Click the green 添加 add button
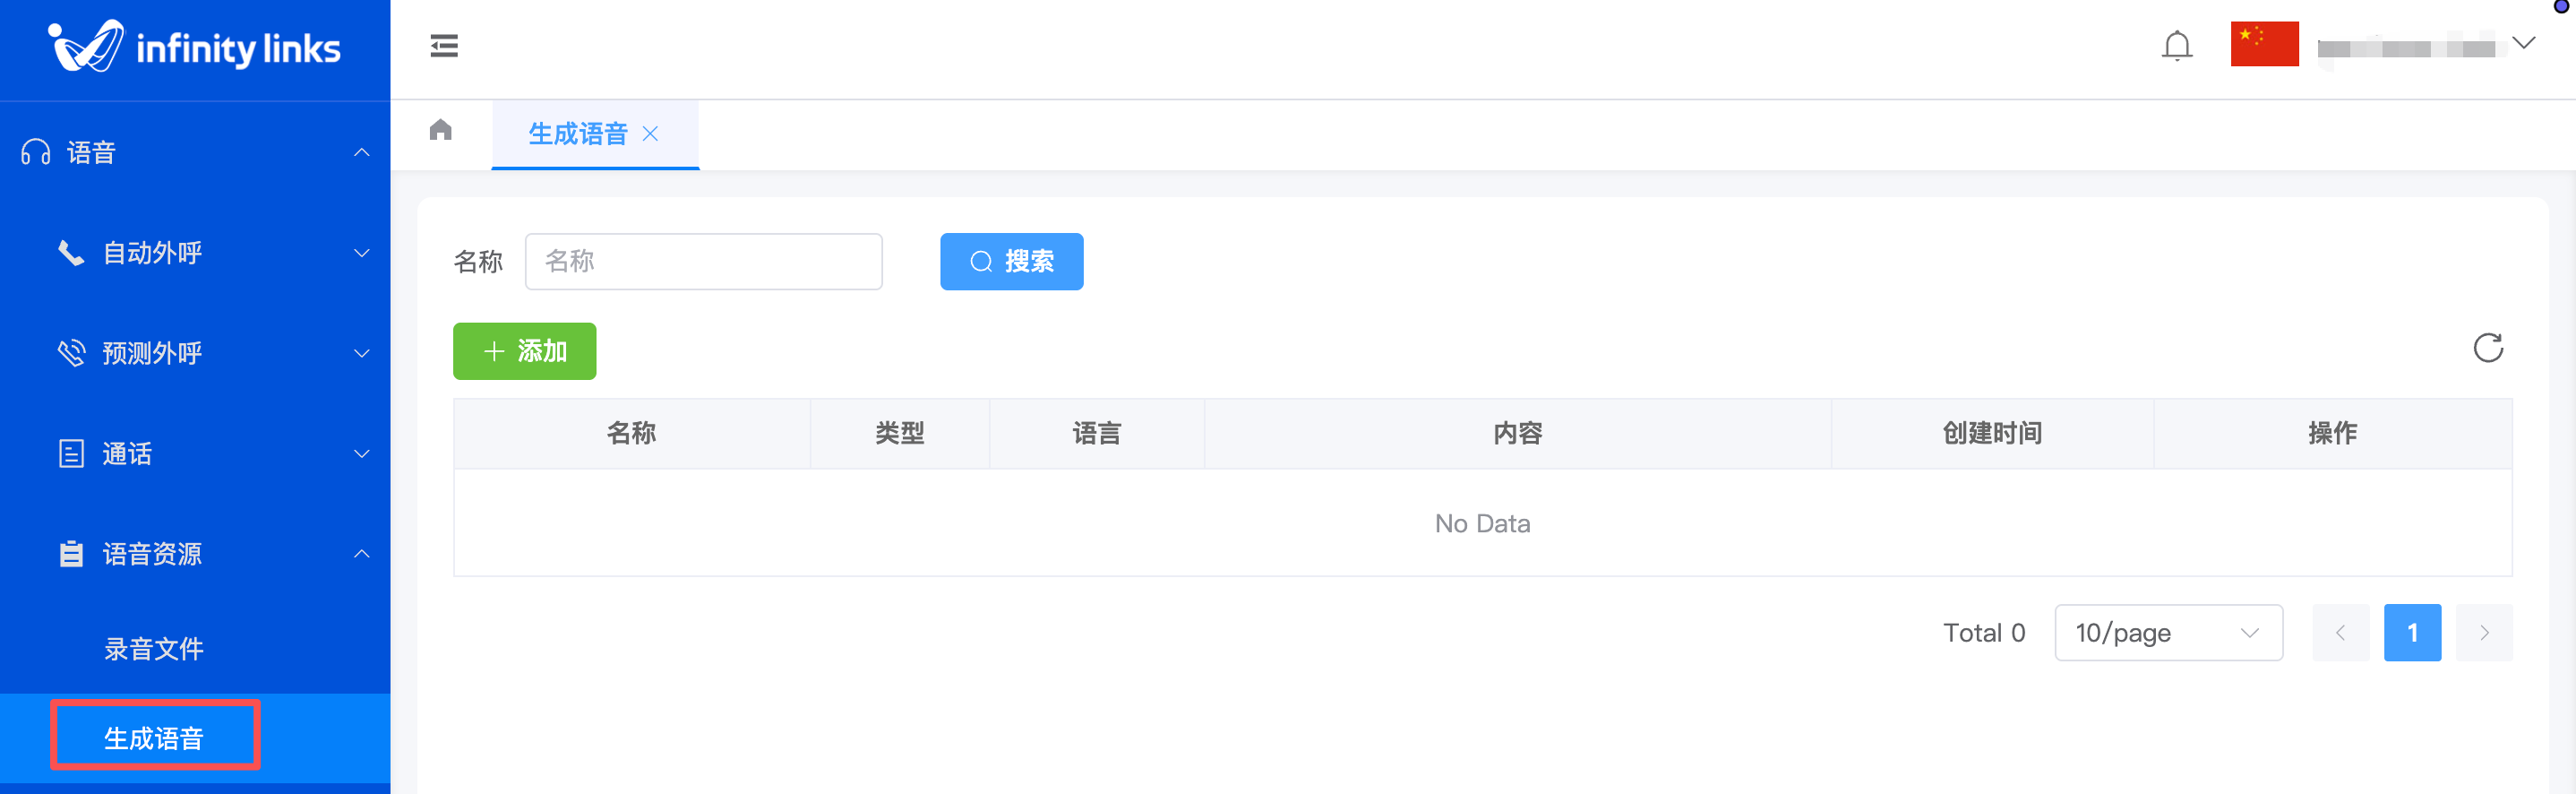The width and height of the screenshot is (2576, 794). click(x=524, y=351)
